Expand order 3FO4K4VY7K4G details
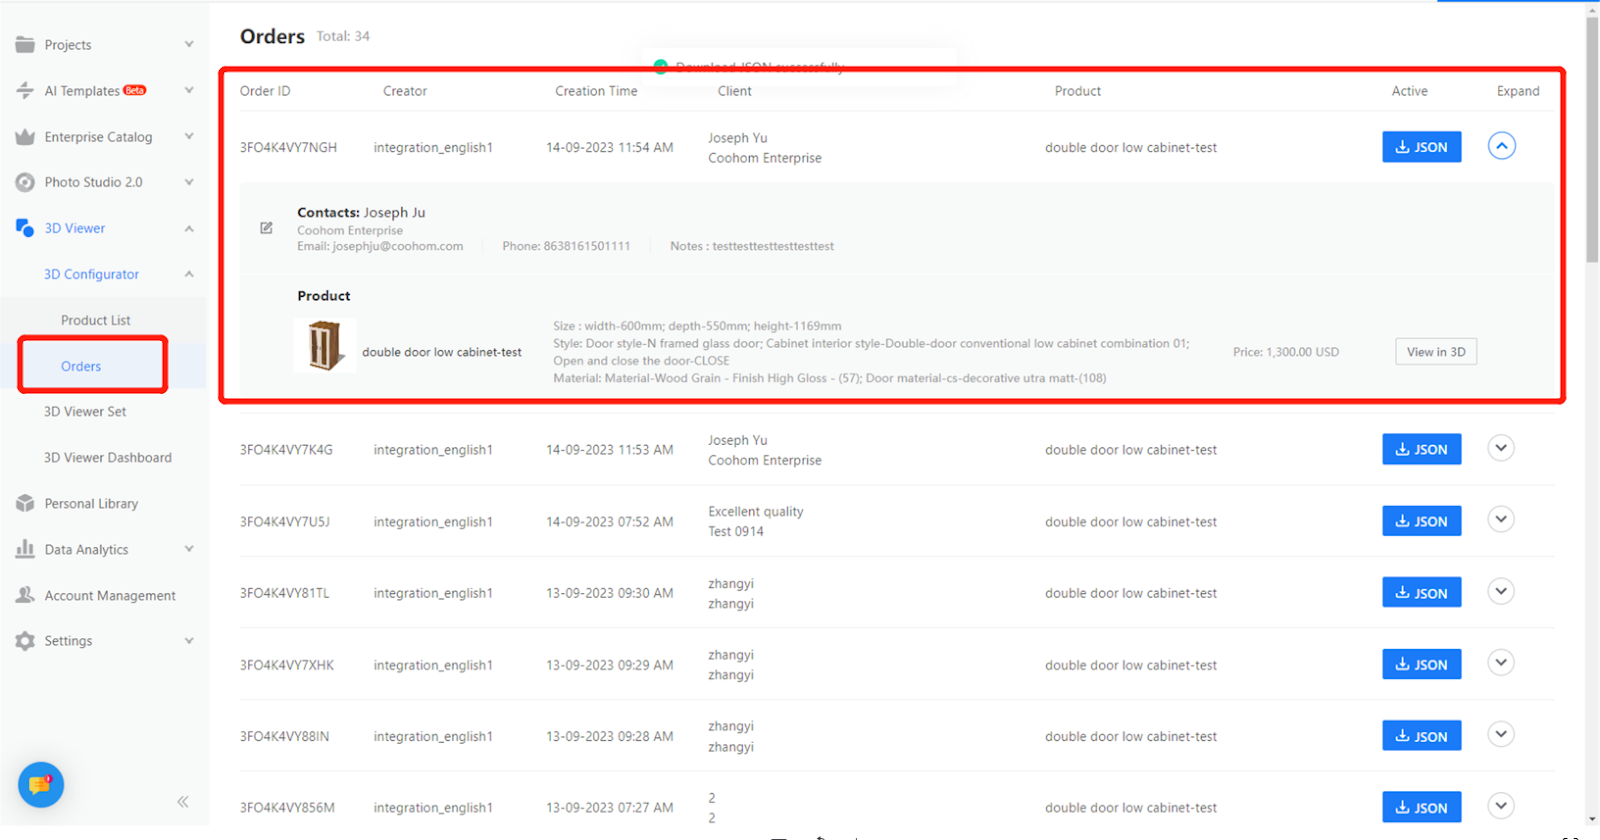 click(x=1500, y=448)
